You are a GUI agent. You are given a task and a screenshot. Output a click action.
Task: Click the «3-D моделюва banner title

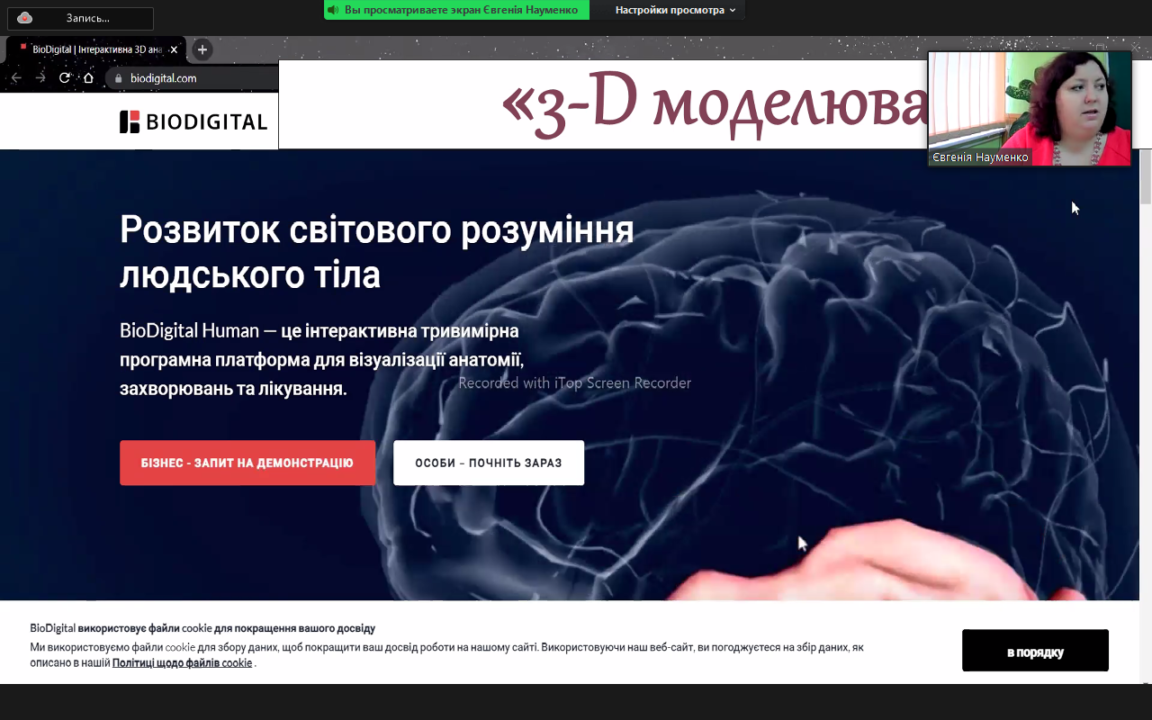(x=715, y=106)
